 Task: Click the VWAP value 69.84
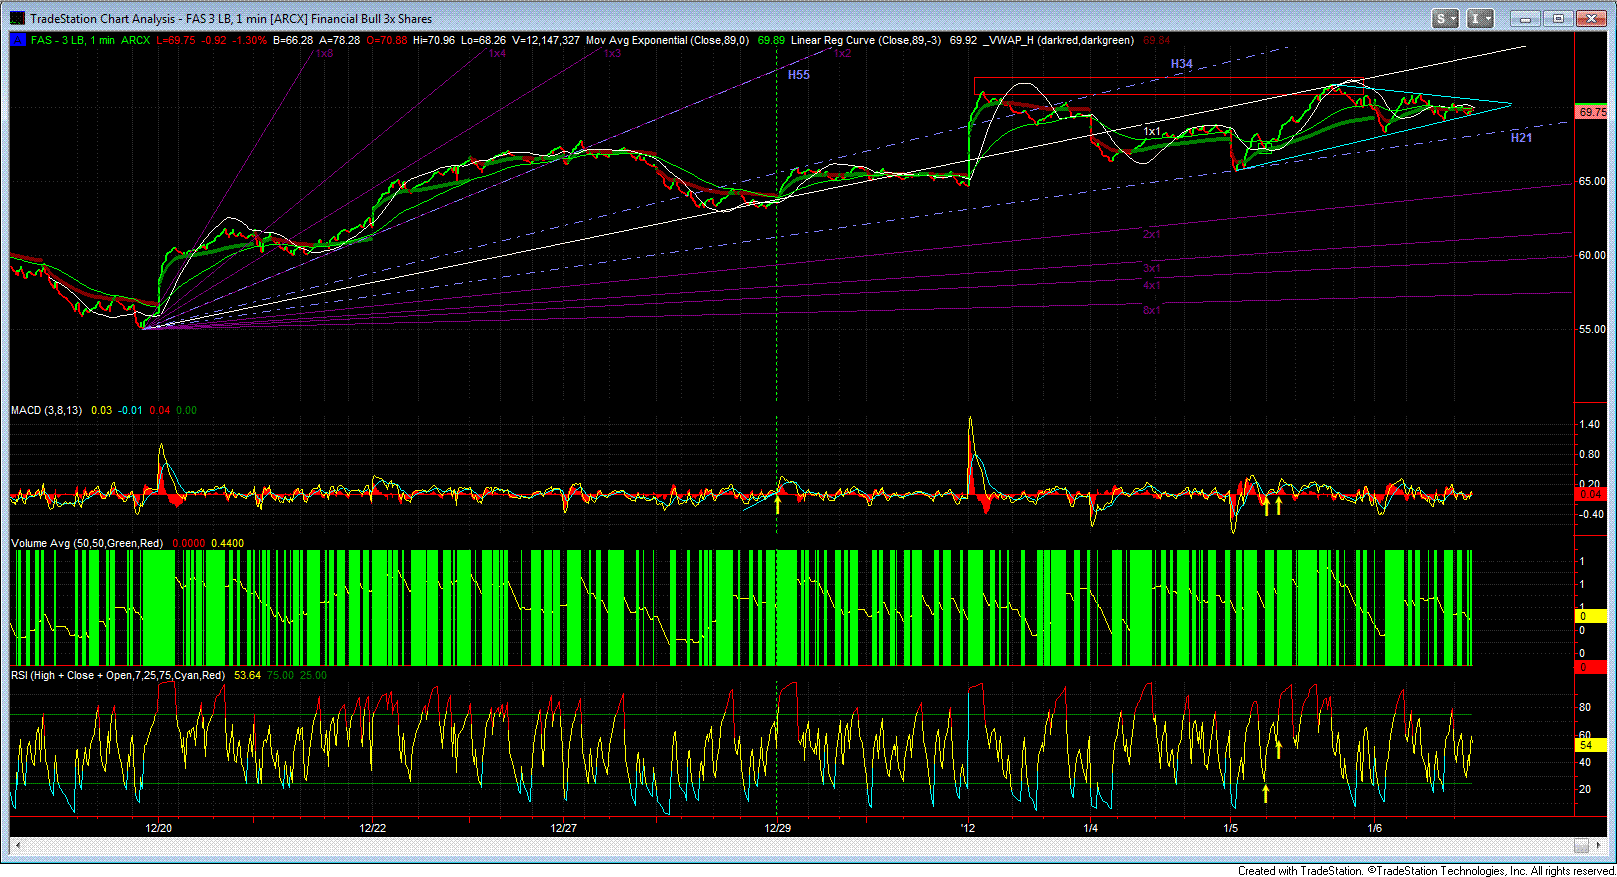(1156, 40)
